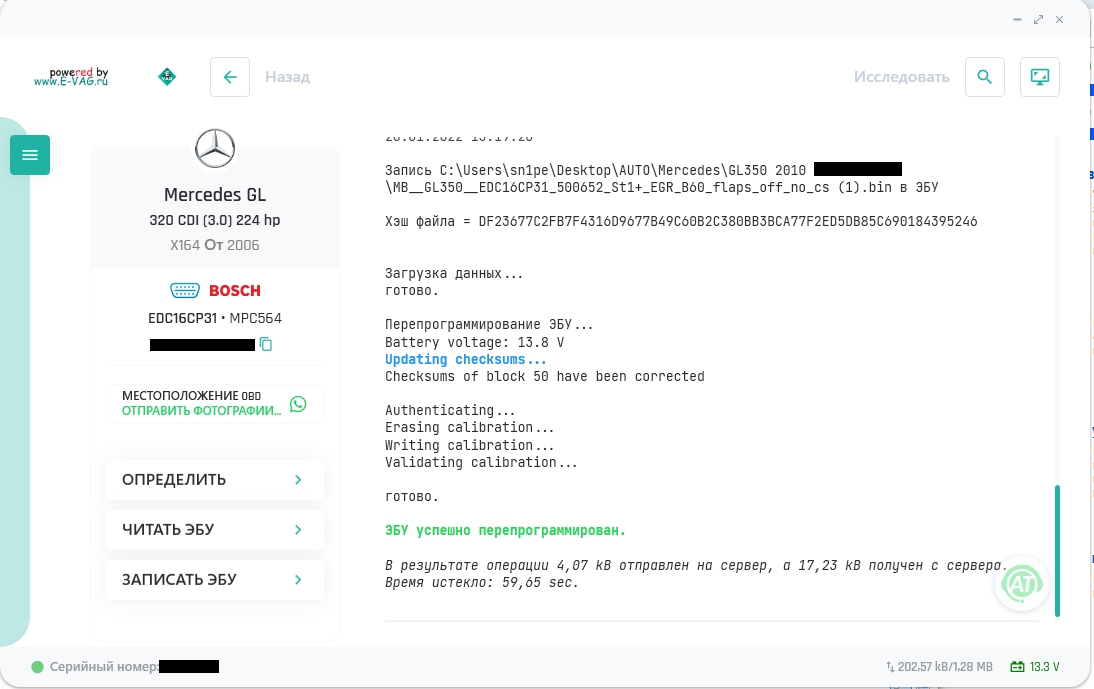1094x689 pixels.
Task: Click the 202,57 kB/1,28 MB traffic value
Action: point(945,667)
